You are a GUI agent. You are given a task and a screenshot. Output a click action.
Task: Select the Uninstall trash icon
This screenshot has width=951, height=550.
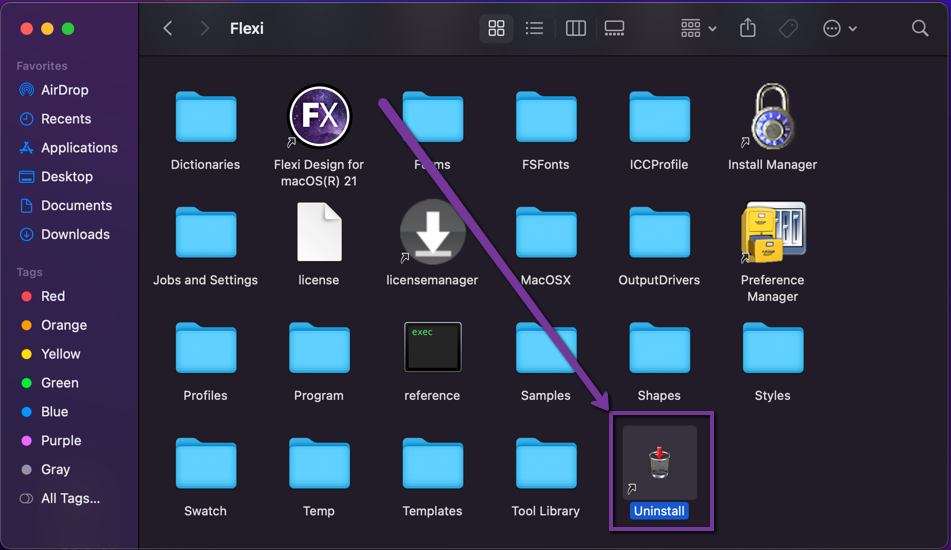point(659,463)
